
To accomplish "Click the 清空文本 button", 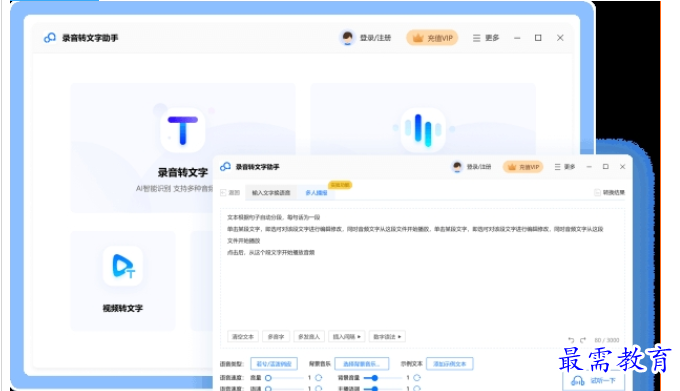I will pos(243,336).
